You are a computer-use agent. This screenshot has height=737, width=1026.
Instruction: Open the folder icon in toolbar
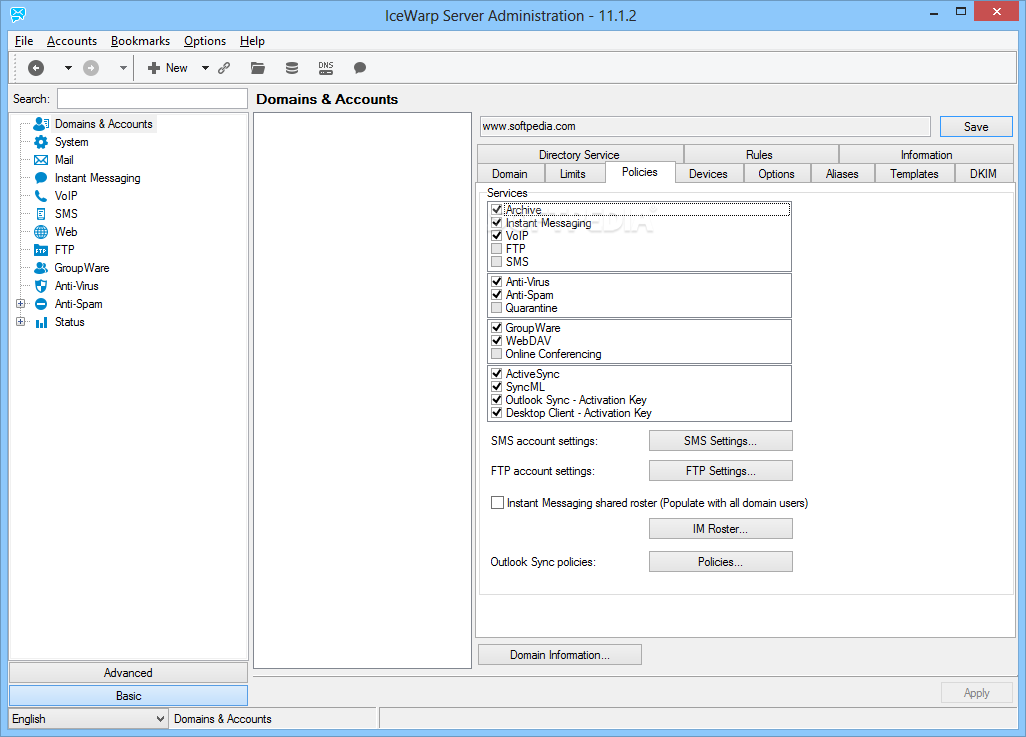pos(258,67)
